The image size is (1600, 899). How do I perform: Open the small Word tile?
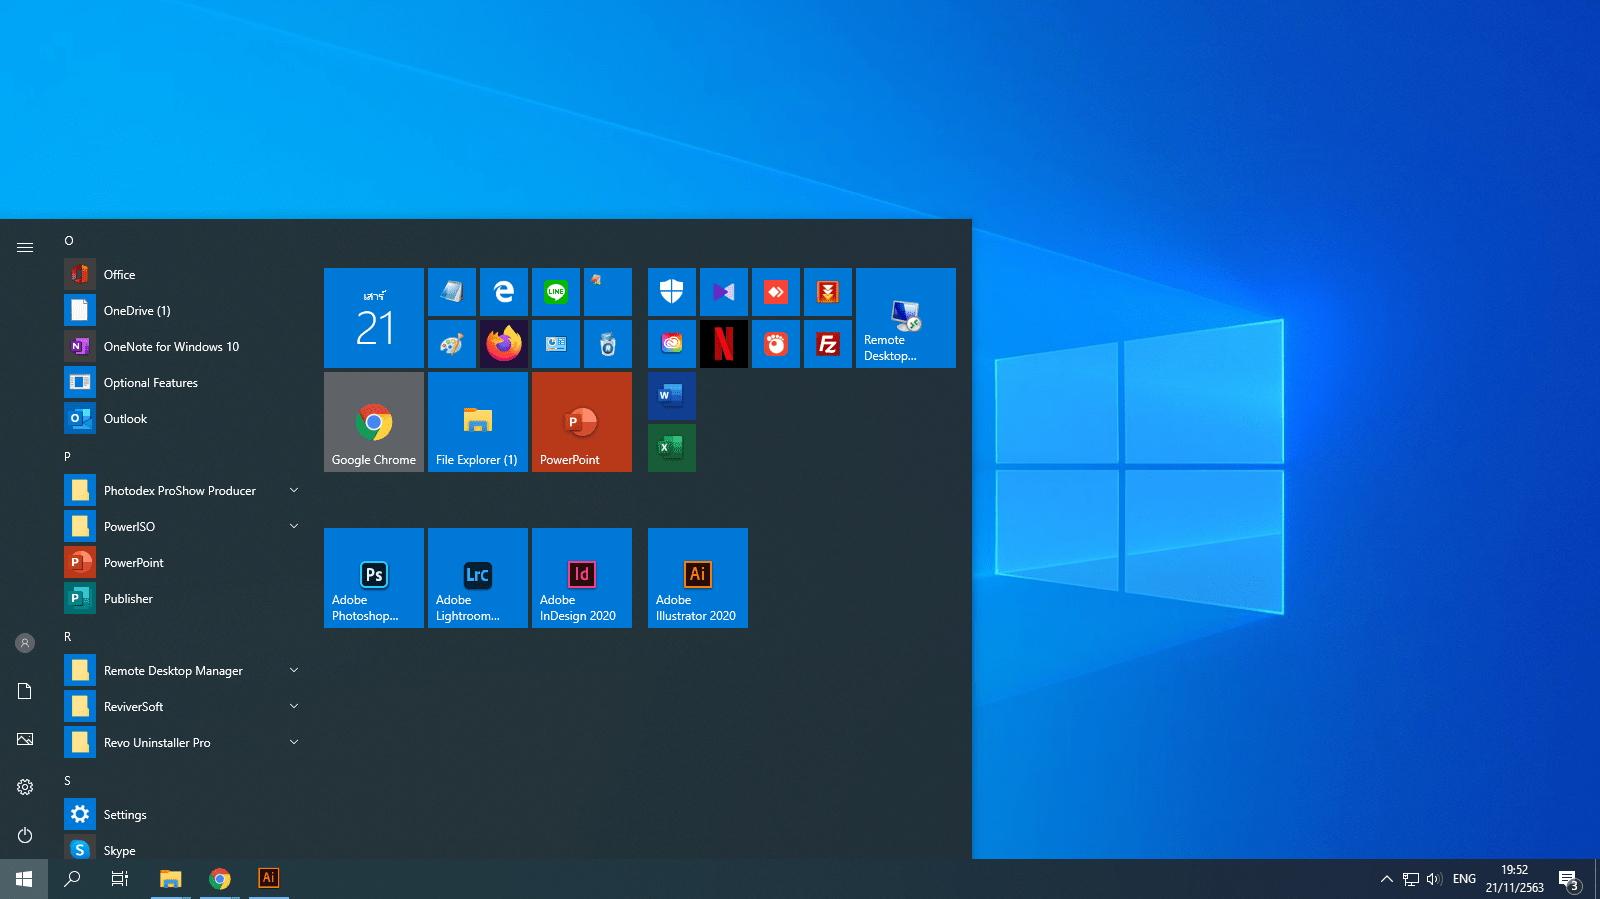click(672, 396)
